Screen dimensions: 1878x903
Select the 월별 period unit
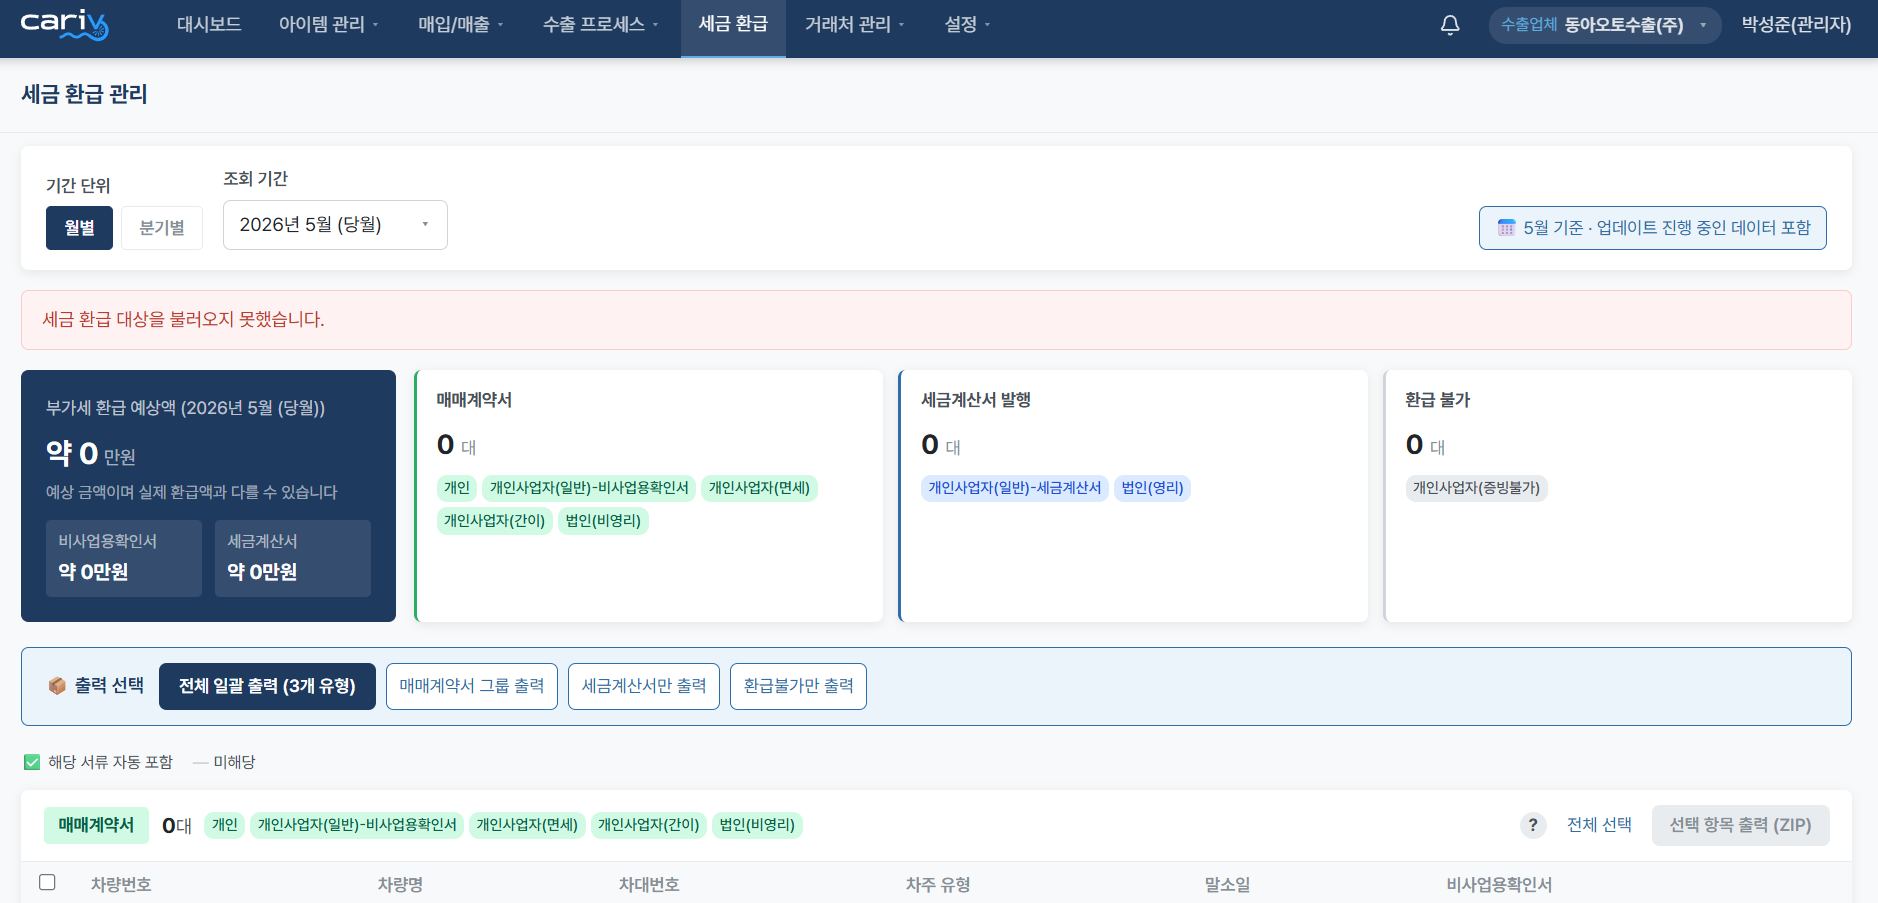tap(79, 228)
